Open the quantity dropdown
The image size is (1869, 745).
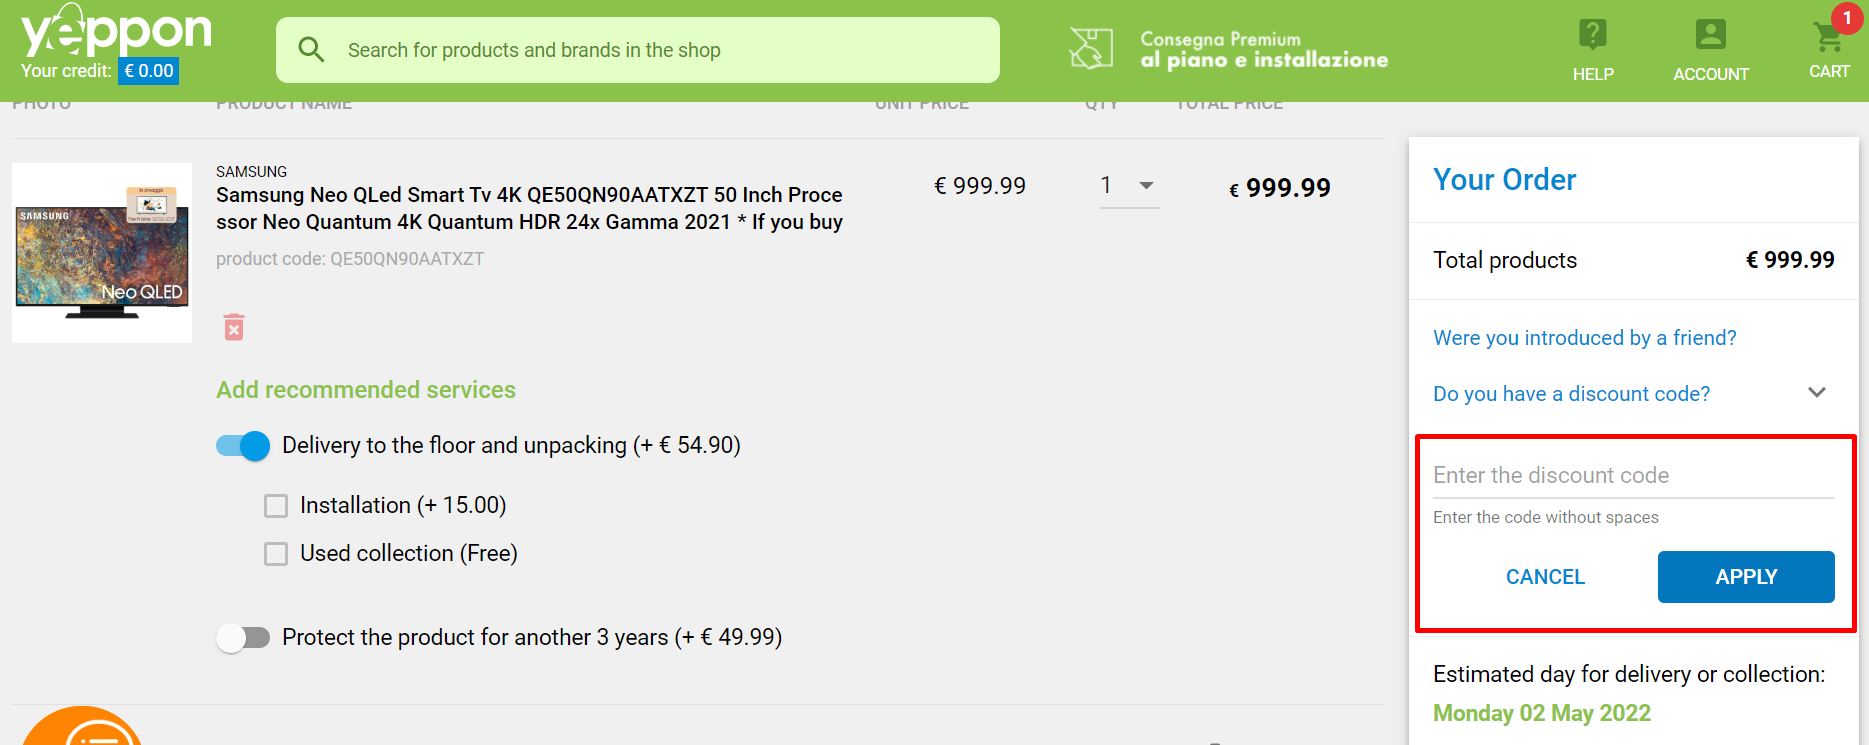(x=1129, y=186)
